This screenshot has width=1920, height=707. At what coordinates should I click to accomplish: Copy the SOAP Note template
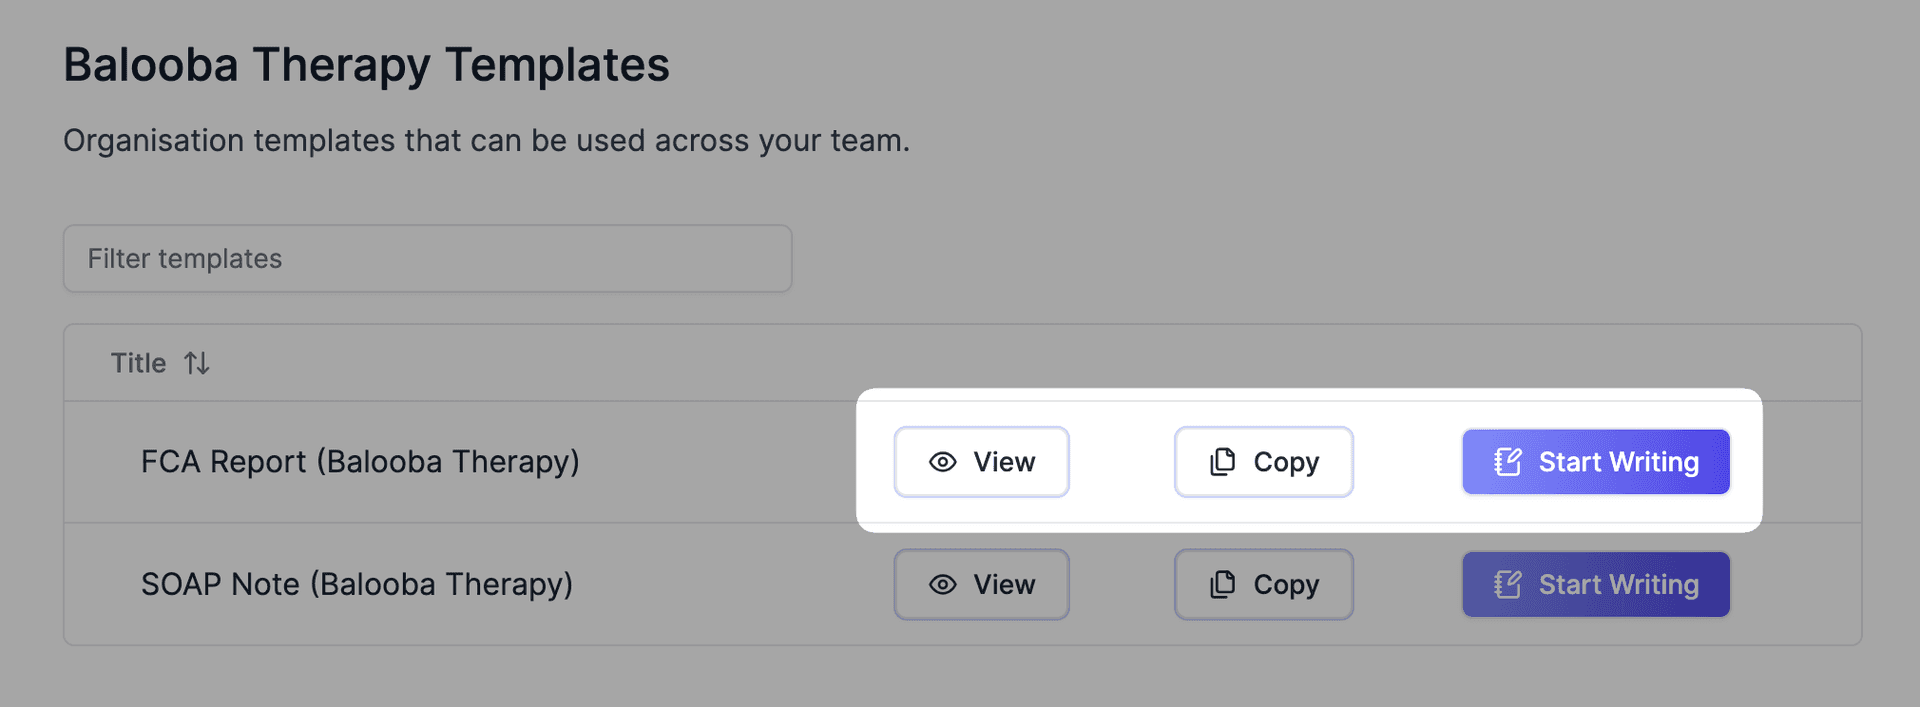(x=1263, y=584)
